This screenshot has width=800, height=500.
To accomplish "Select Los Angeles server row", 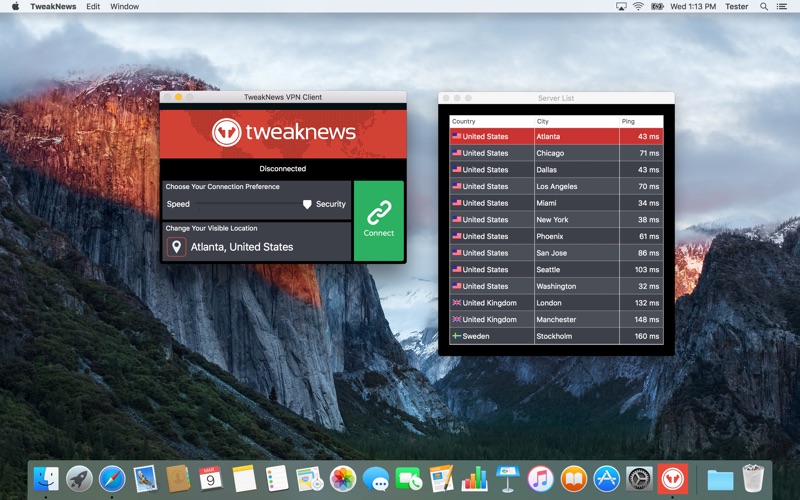I will (556, 186).
